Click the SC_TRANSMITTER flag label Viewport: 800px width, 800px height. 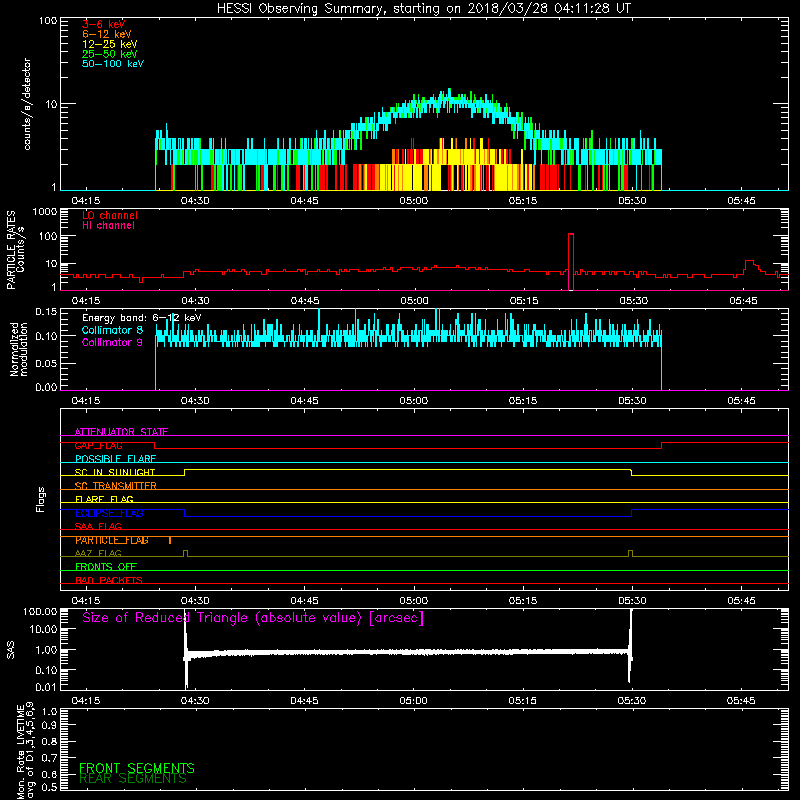coord(116,486)
